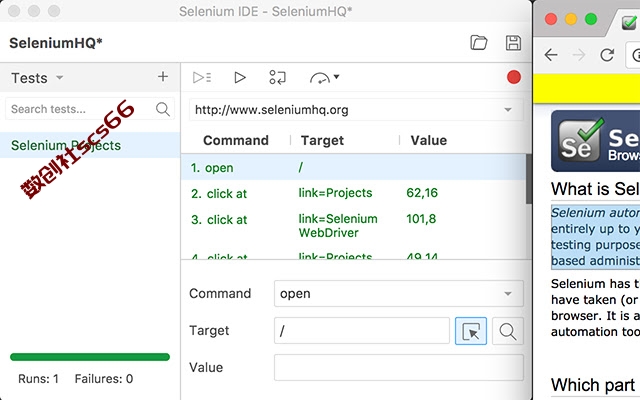Click the Command column header
This screenshot has width=640, height=400.
[x=236, y=140]
